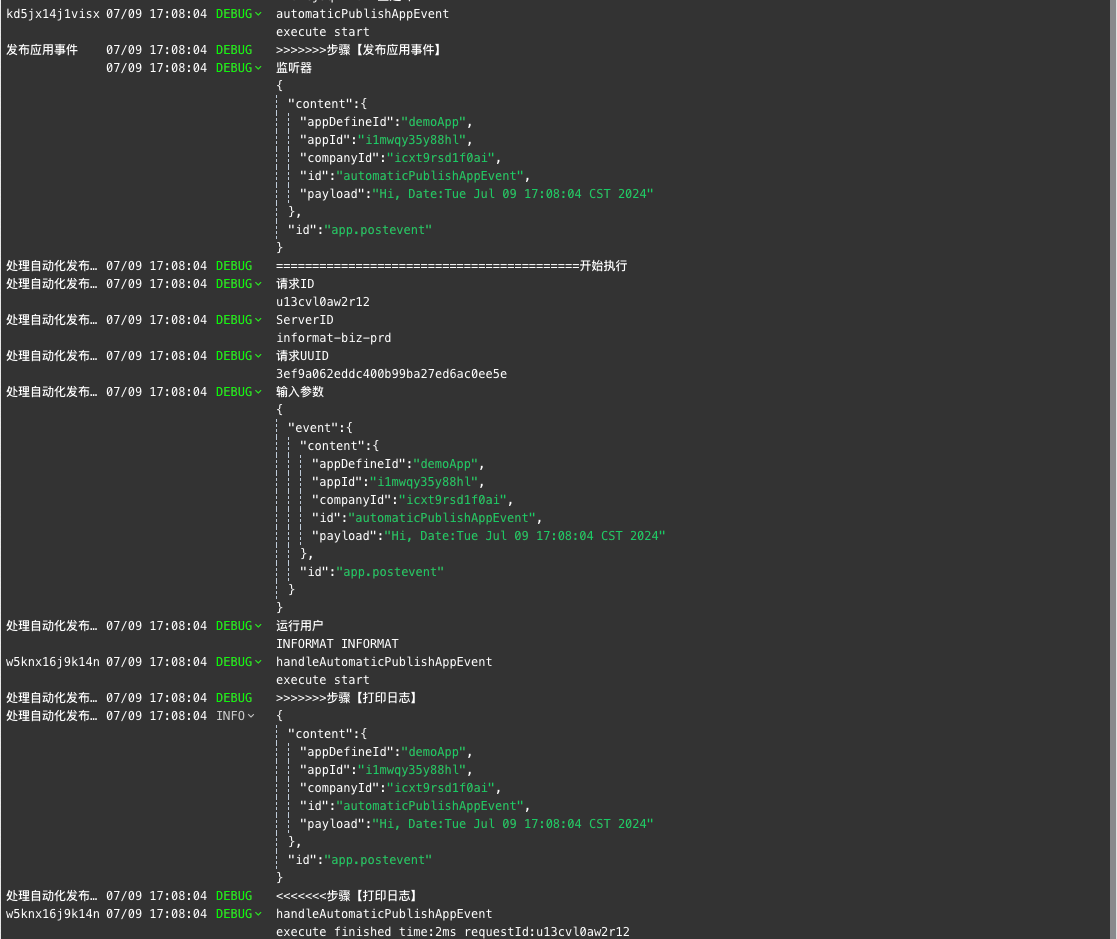Collapse the 'execute finished' handleAutomaticPublishAppEvent entry chevron
Image resolution: width=1117 pixels, height=939 pixels.
(259, 914)
